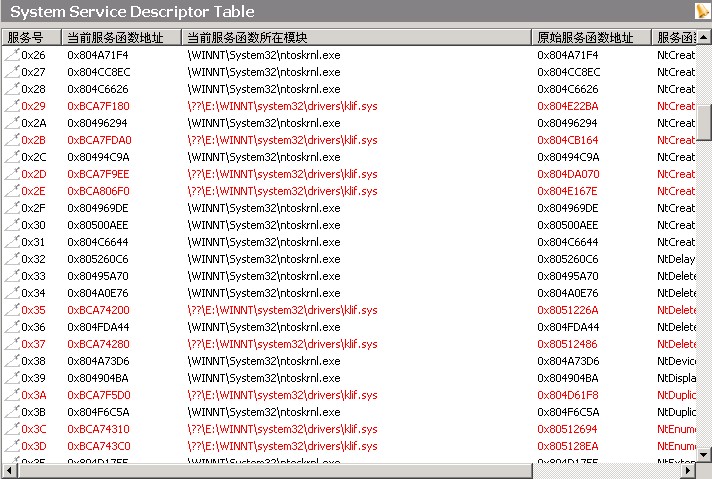Select service number 0x36
The height and width of the screenshot is (479, 712).
pos(34,327)
